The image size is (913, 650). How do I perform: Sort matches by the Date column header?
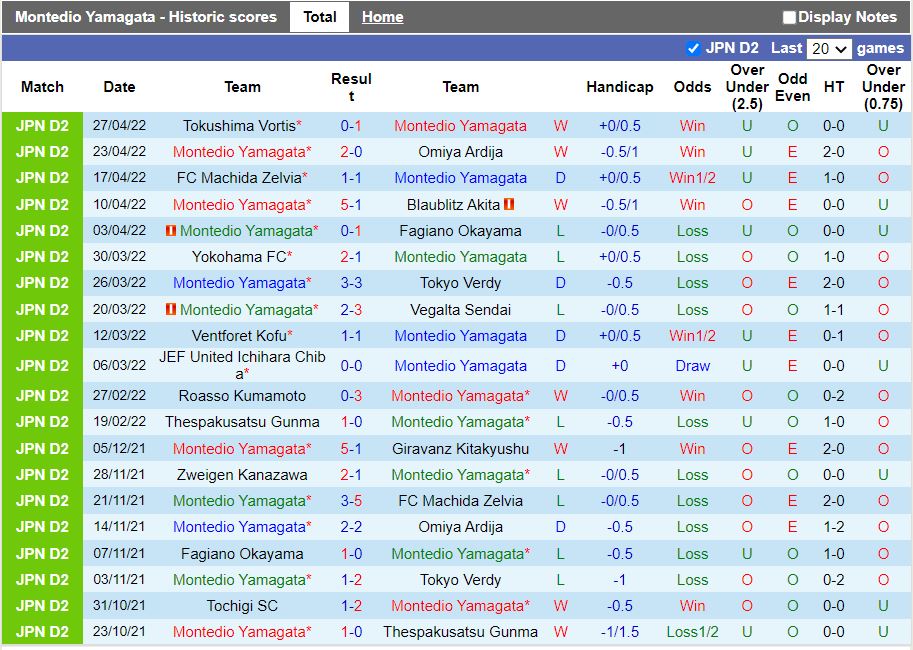tap(119, 87)
